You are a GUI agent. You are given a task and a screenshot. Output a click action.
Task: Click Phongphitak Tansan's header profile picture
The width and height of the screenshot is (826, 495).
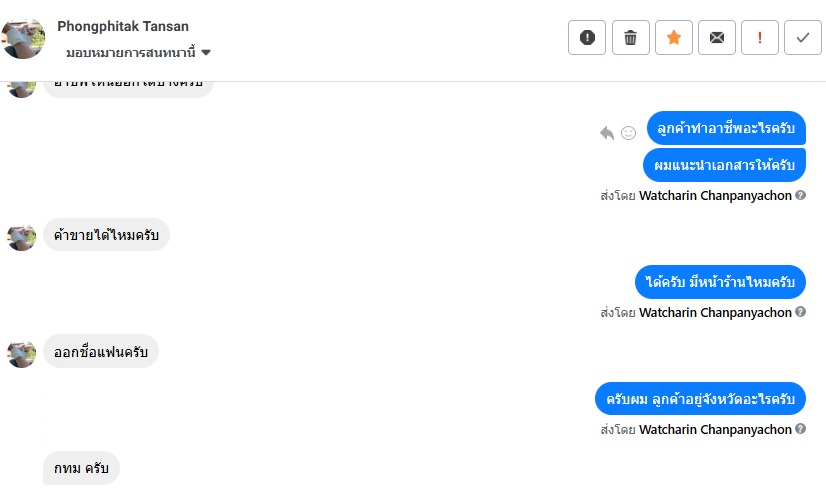point(24,38)
